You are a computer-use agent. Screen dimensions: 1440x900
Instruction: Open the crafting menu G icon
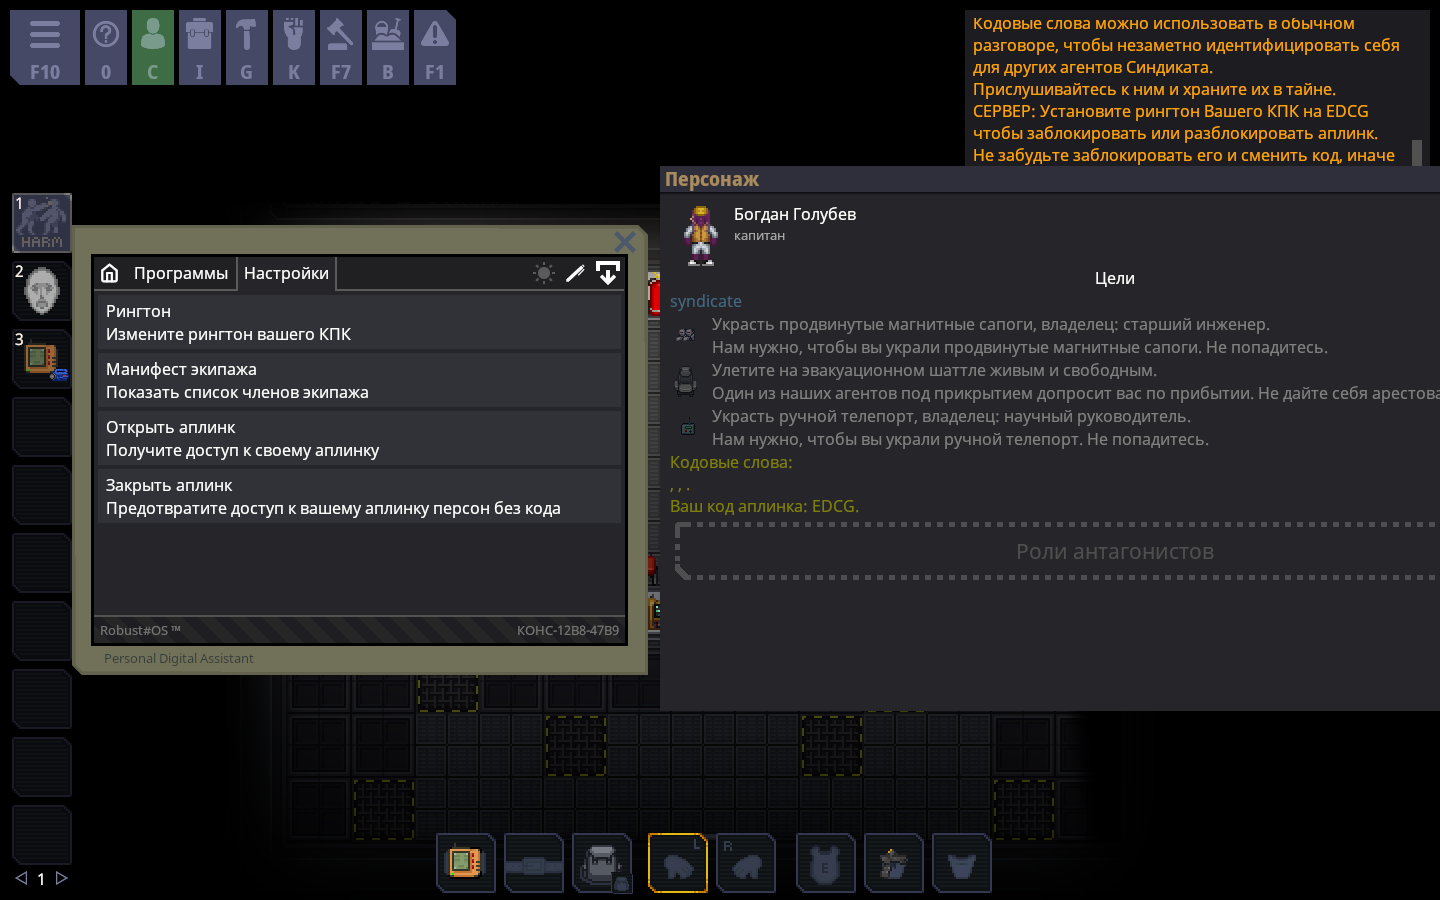(x=247, y=48)
